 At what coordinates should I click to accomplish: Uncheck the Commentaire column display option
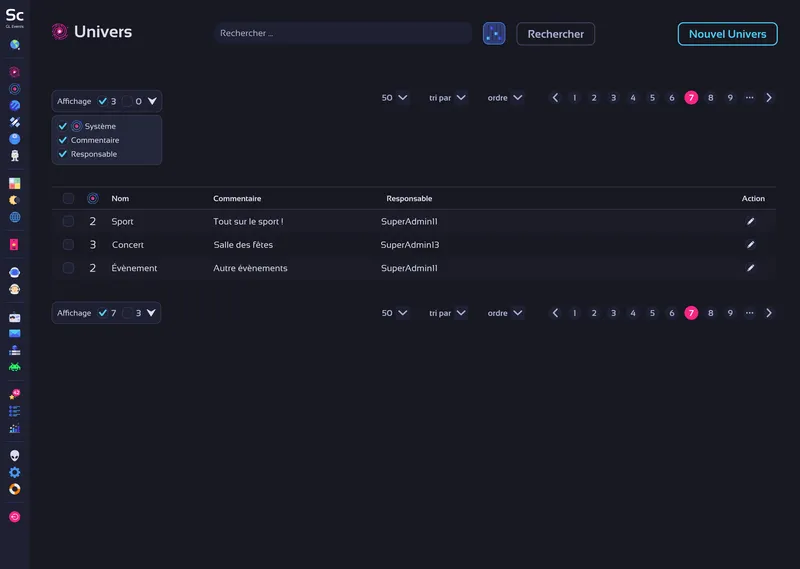tap(63, 140)
